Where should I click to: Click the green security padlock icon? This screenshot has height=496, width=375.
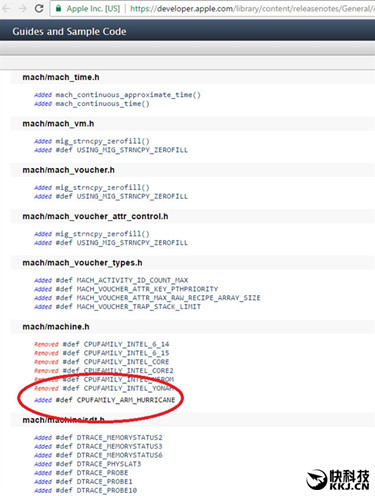tap(59, 8)
